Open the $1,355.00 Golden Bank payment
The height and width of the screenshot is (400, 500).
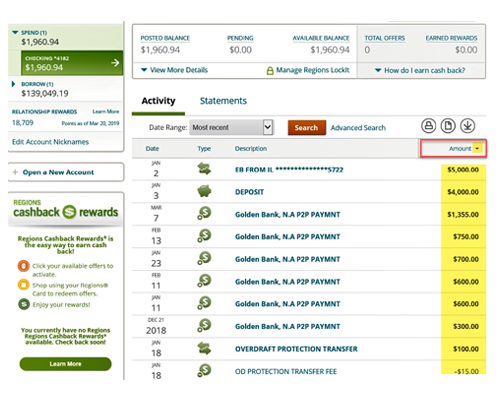pos(288,214)
